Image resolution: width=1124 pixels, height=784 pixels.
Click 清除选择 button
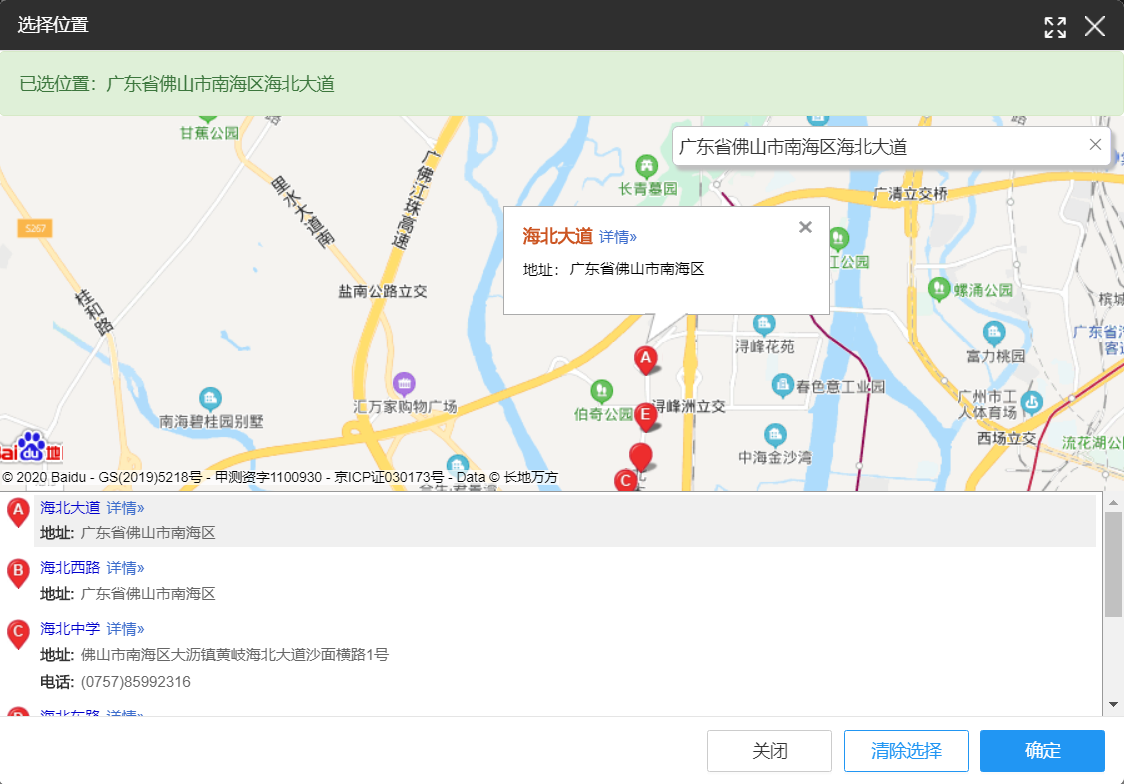pos(906,751)
